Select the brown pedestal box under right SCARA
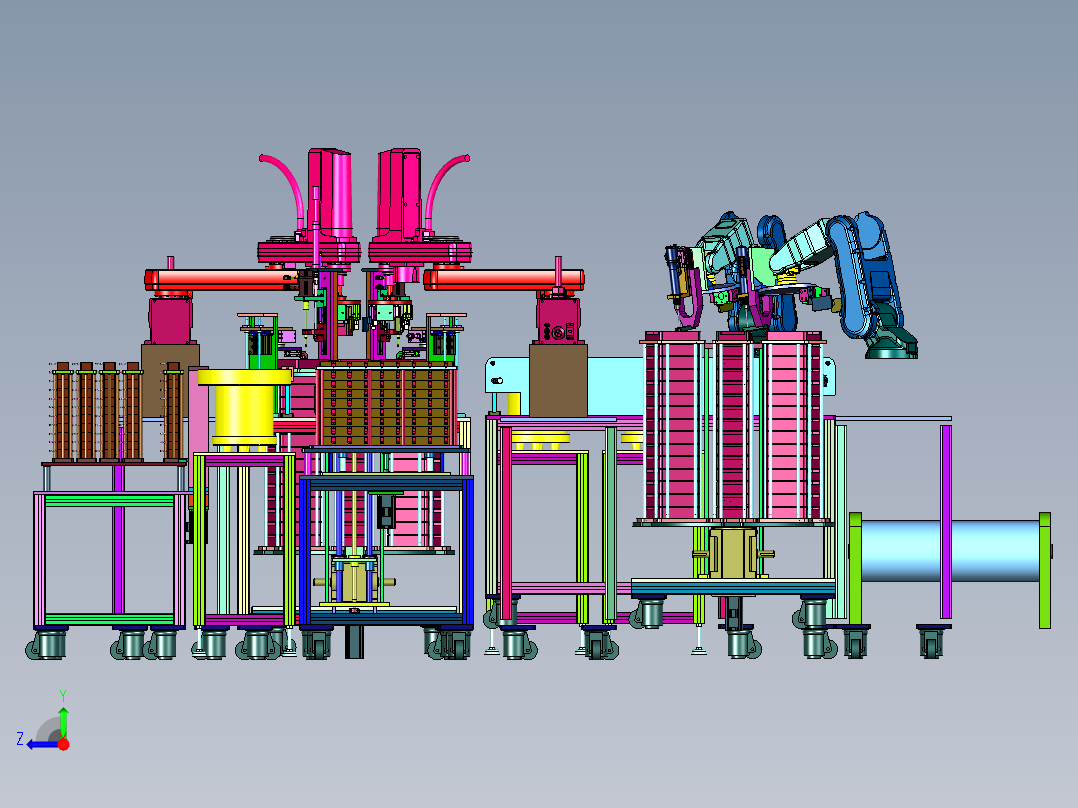 coord(558,380)
